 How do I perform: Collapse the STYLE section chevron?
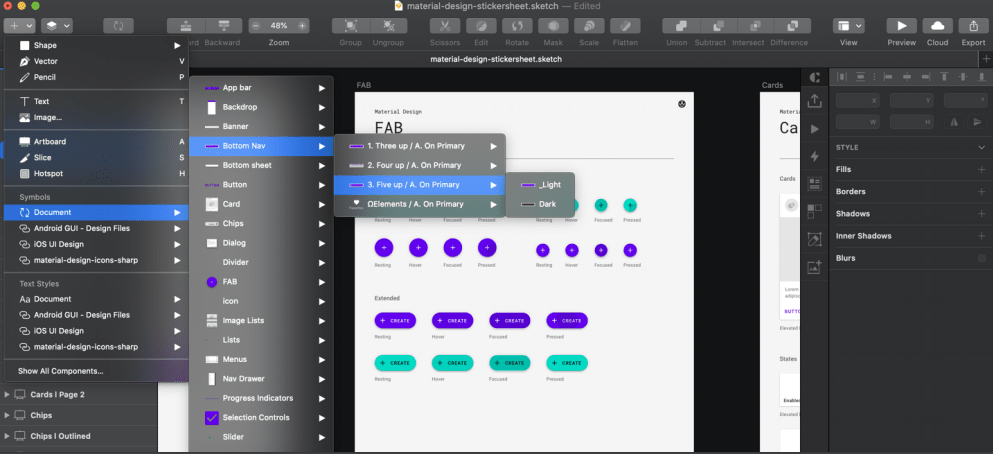click(980, 148)
